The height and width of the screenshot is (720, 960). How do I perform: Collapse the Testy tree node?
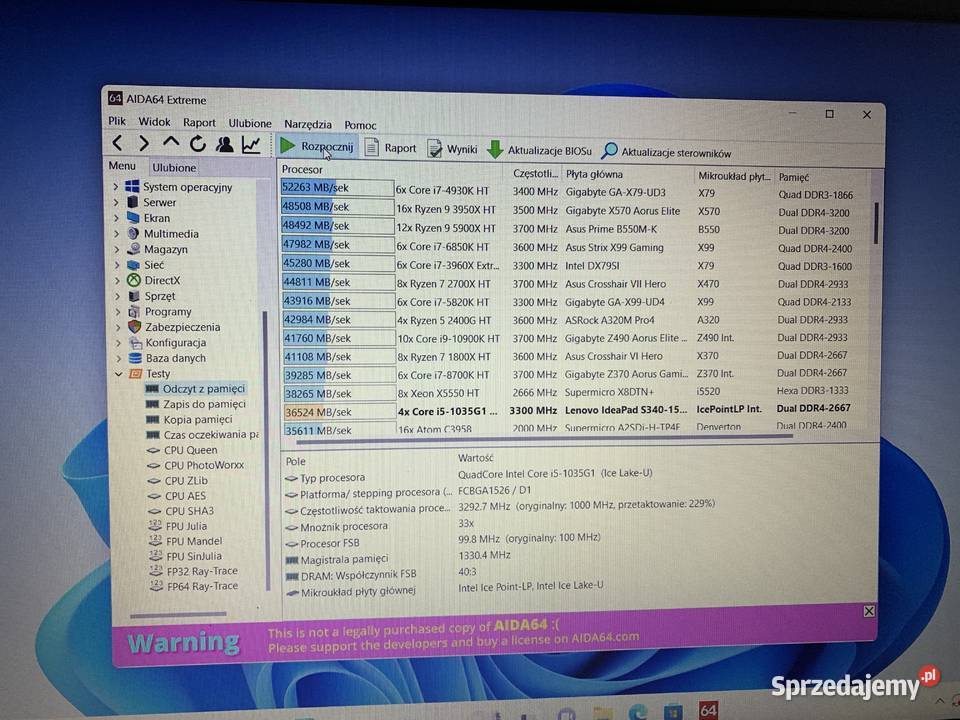pyautogui.click(x=119, y=373)
